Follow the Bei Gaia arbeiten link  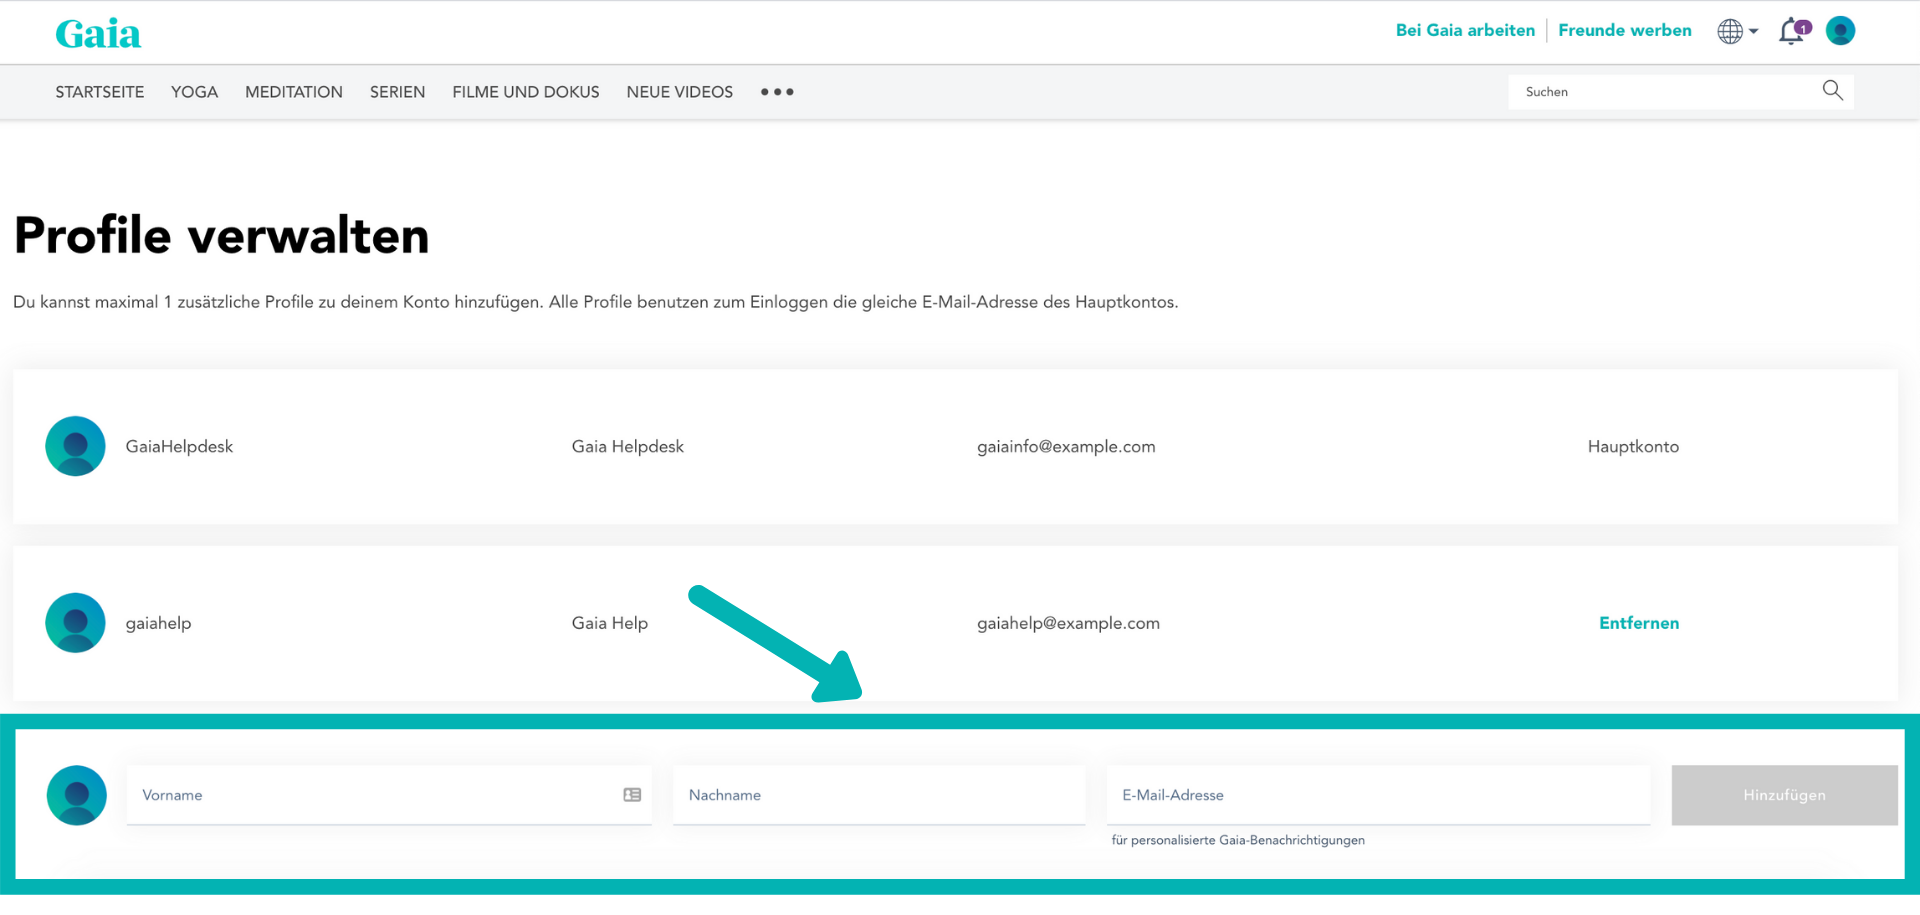coord(1465,31)
